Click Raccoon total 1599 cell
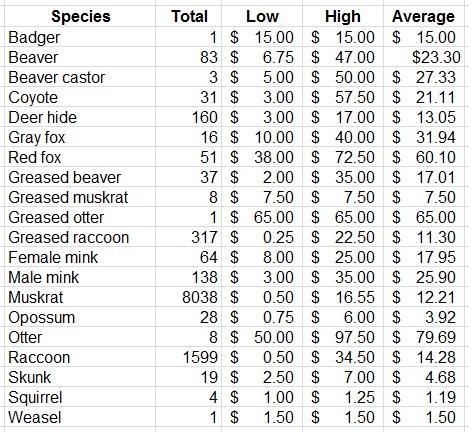 (x=189, y=357)
